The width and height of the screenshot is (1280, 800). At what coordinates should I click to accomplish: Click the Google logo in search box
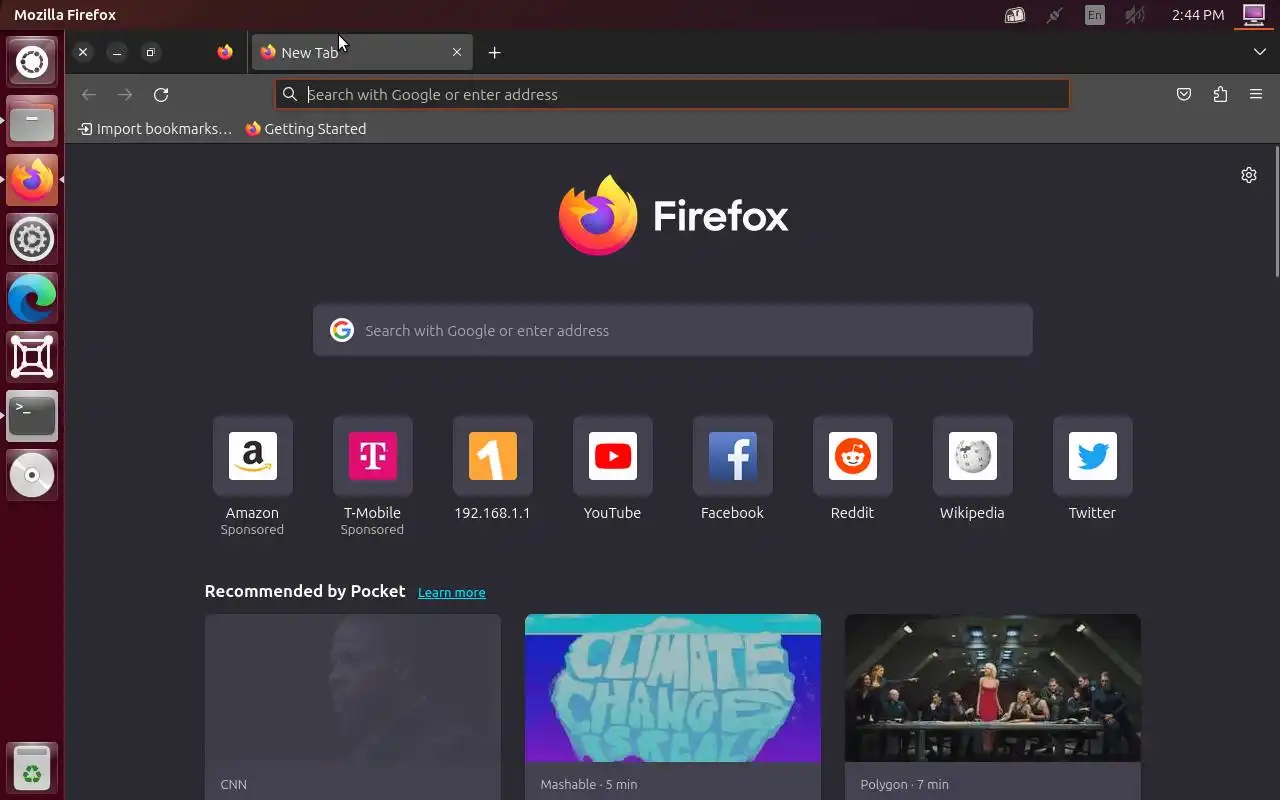(x=342, y=330)
